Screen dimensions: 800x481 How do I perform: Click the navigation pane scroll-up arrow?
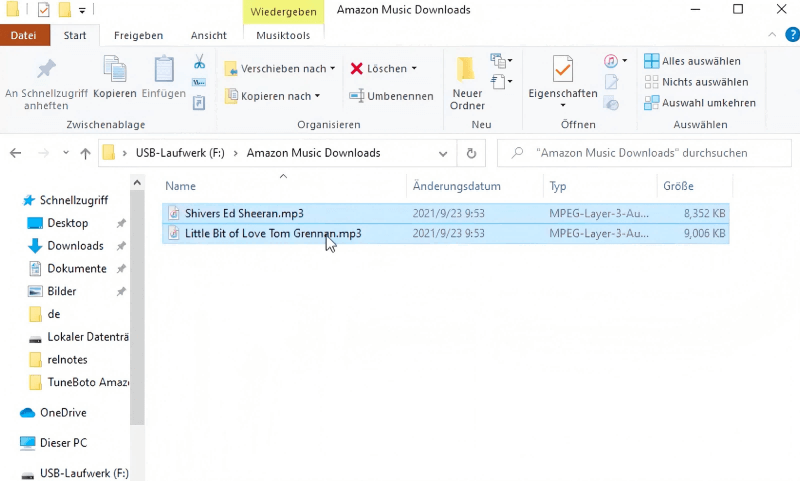(x=137, y=183)
